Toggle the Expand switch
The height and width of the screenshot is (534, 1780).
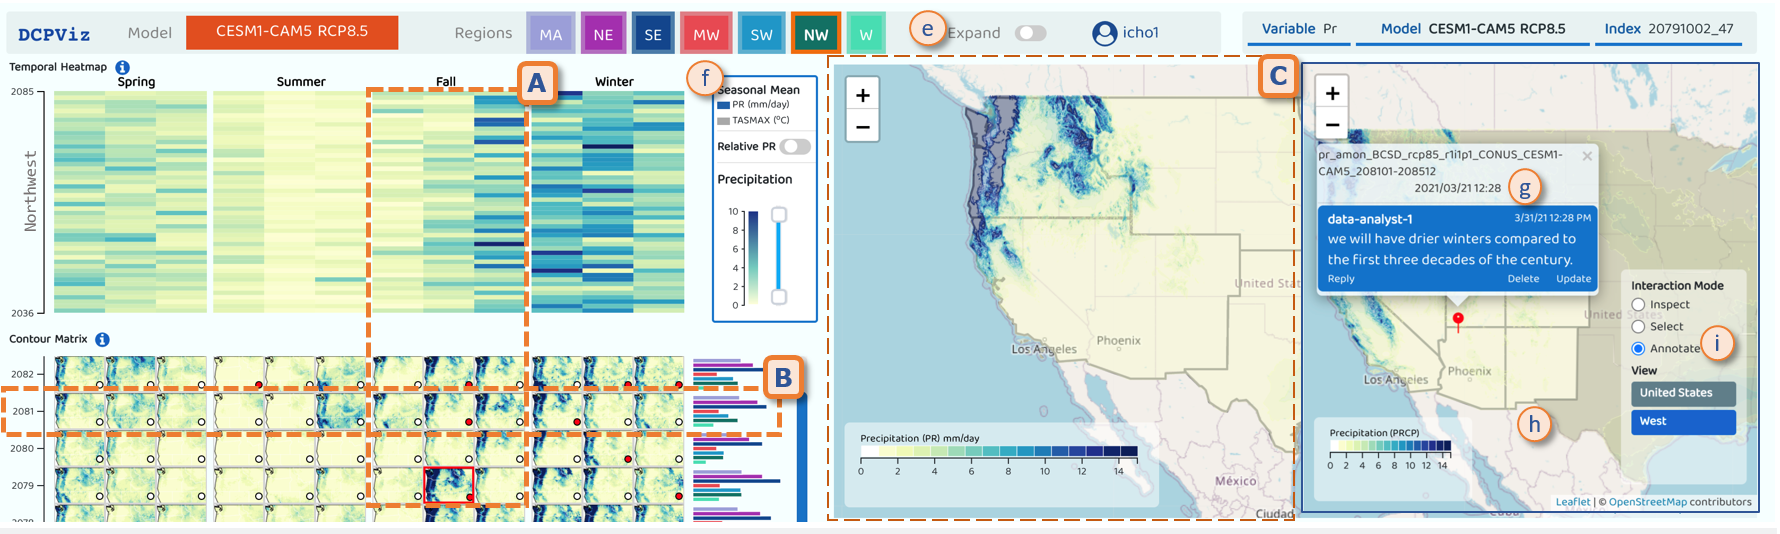coord(1030,33)
